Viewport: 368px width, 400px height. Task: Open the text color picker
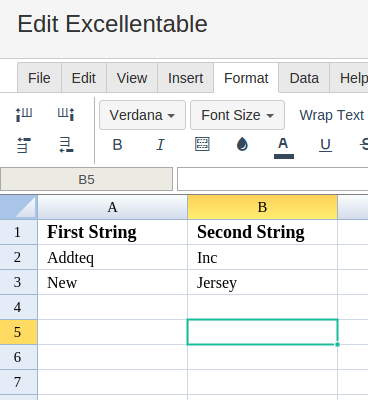tap(284, 148)
